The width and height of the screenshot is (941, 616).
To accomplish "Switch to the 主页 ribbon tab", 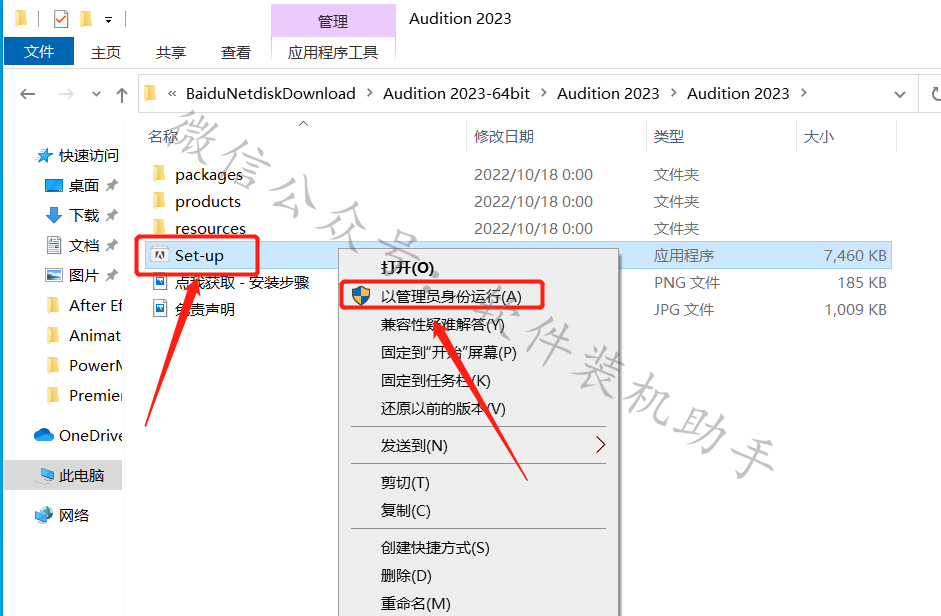I will [x=106, y=53].
